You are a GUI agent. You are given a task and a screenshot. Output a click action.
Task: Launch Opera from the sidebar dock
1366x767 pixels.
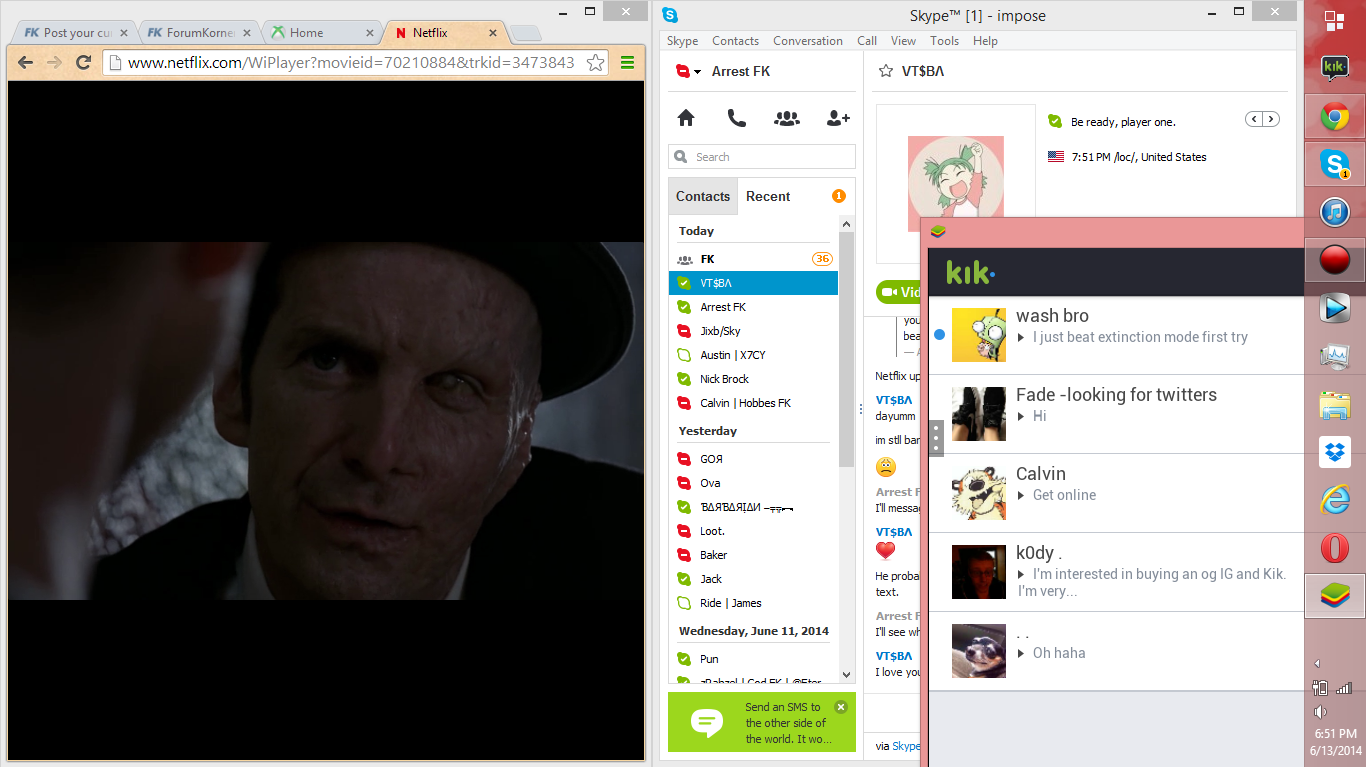pos(1335,548)
